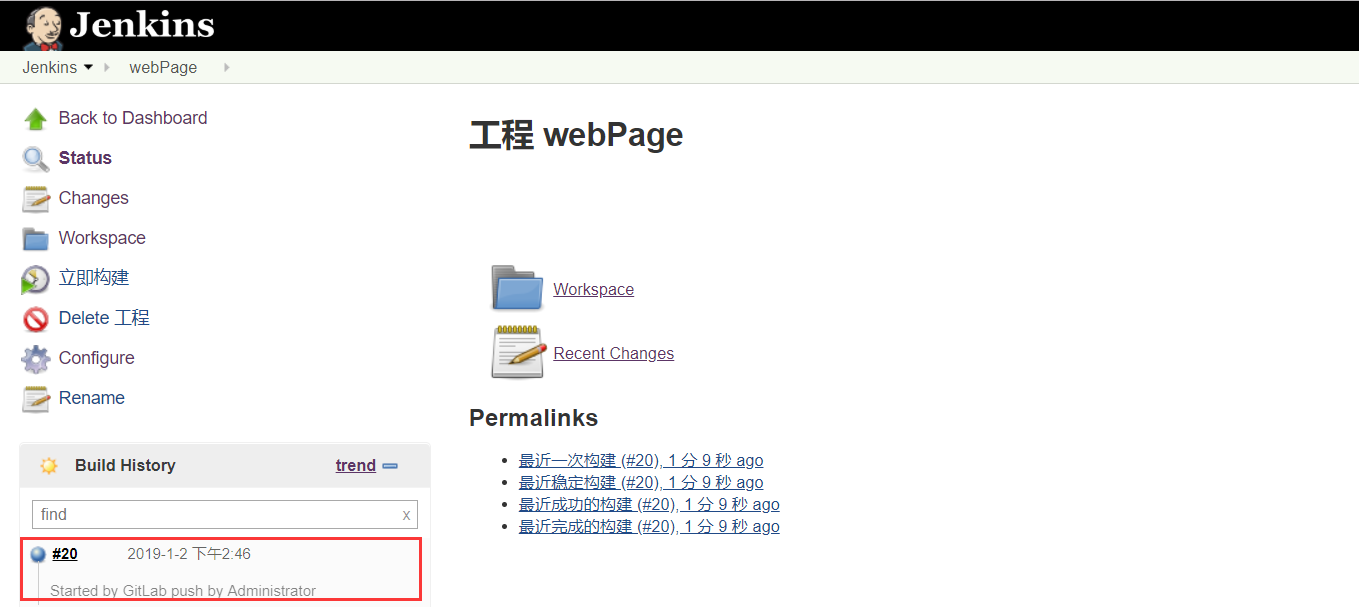Select Delete 工程 in the sidebar
Viewport: 1359px width, 607px height.
tap(104, 318)
